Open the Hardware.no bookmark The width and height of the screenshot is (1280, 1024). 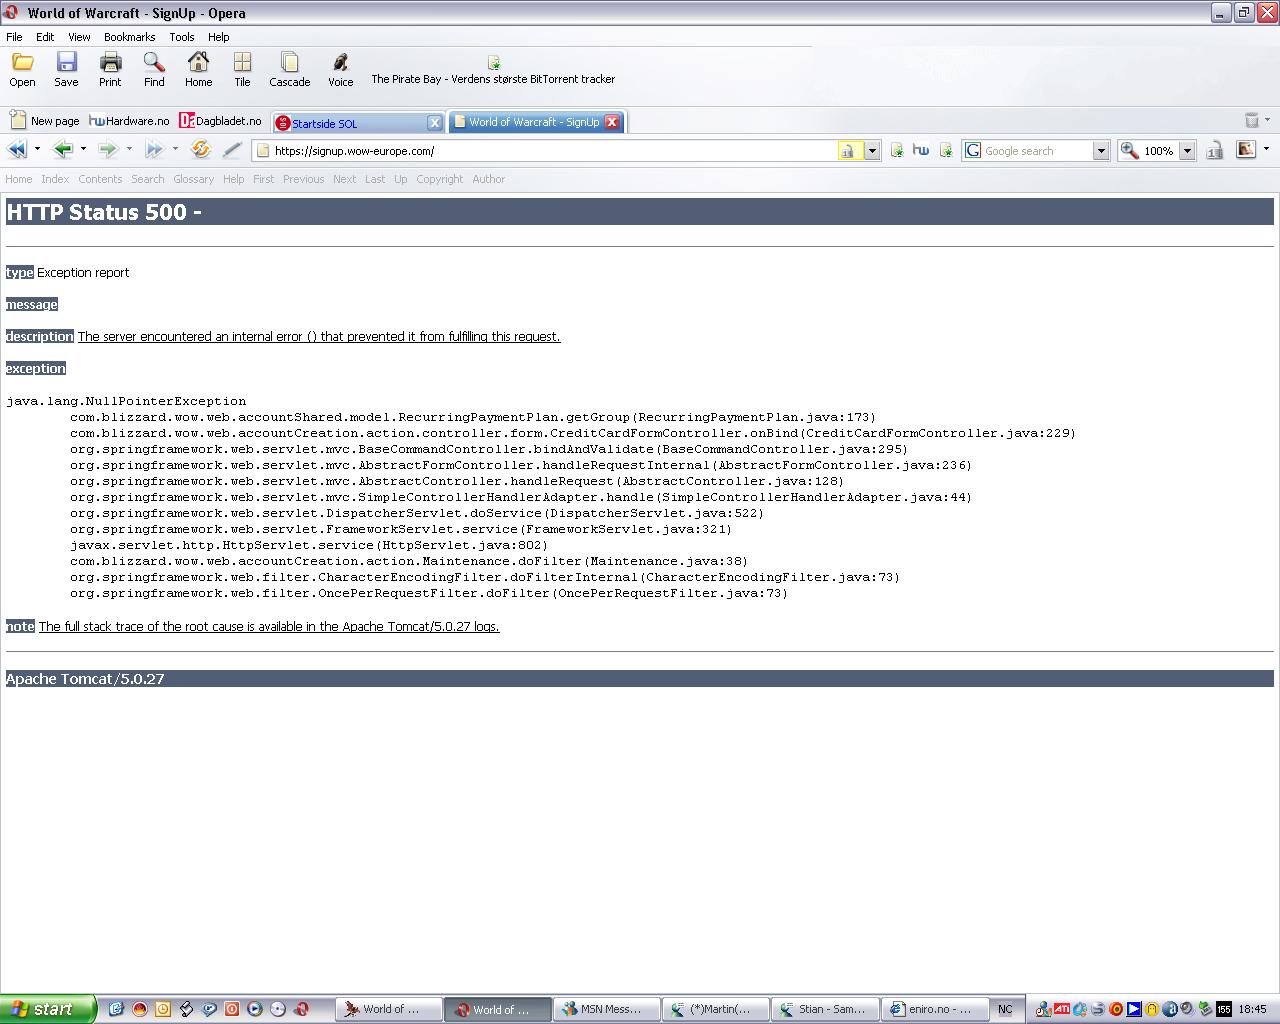(x=129, y=121)
